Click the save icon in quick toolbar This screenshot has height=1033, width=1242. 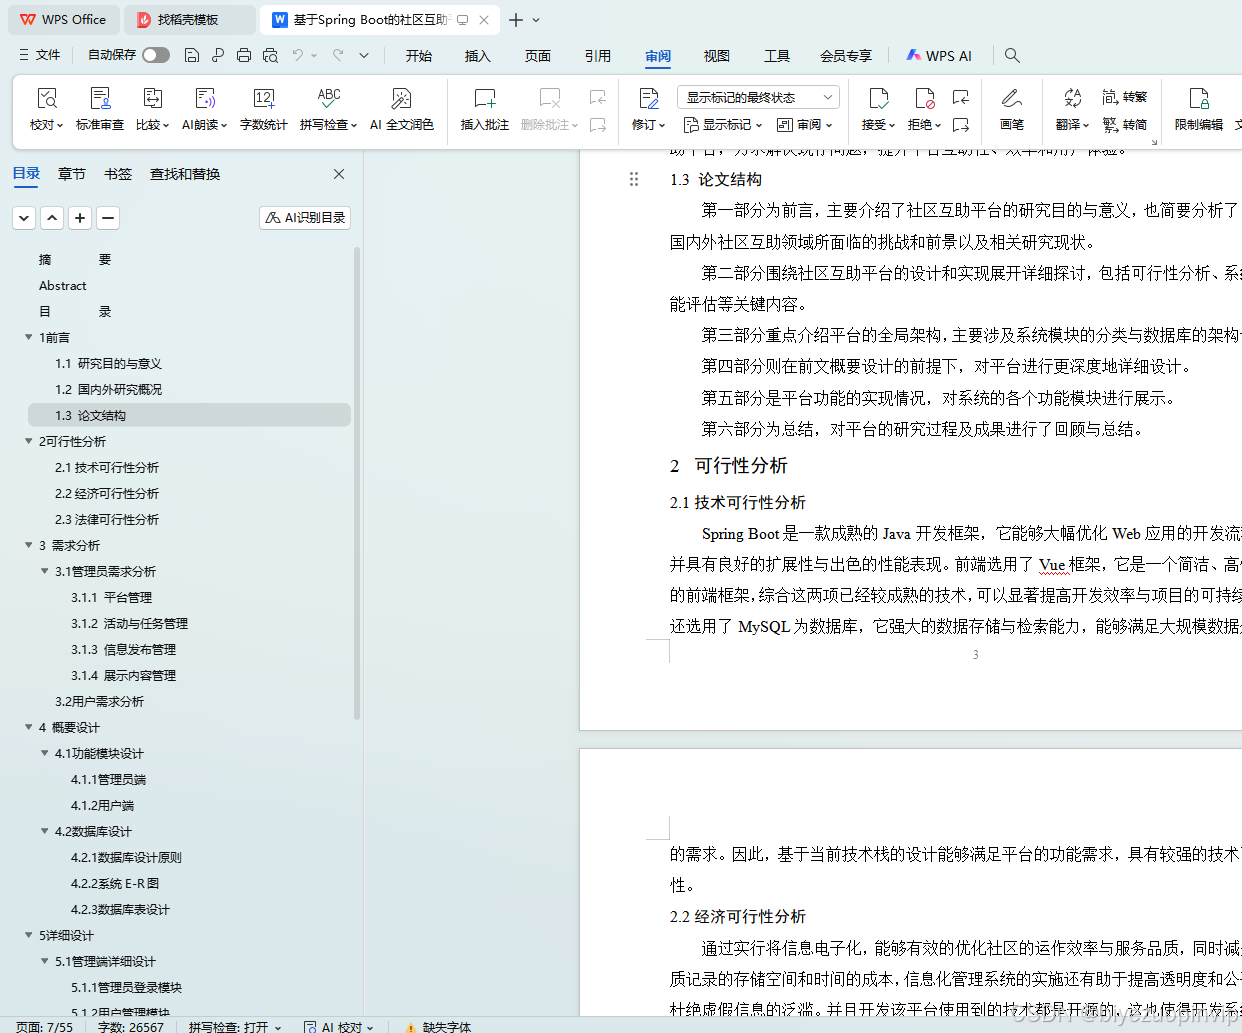[x=192, y=55]
